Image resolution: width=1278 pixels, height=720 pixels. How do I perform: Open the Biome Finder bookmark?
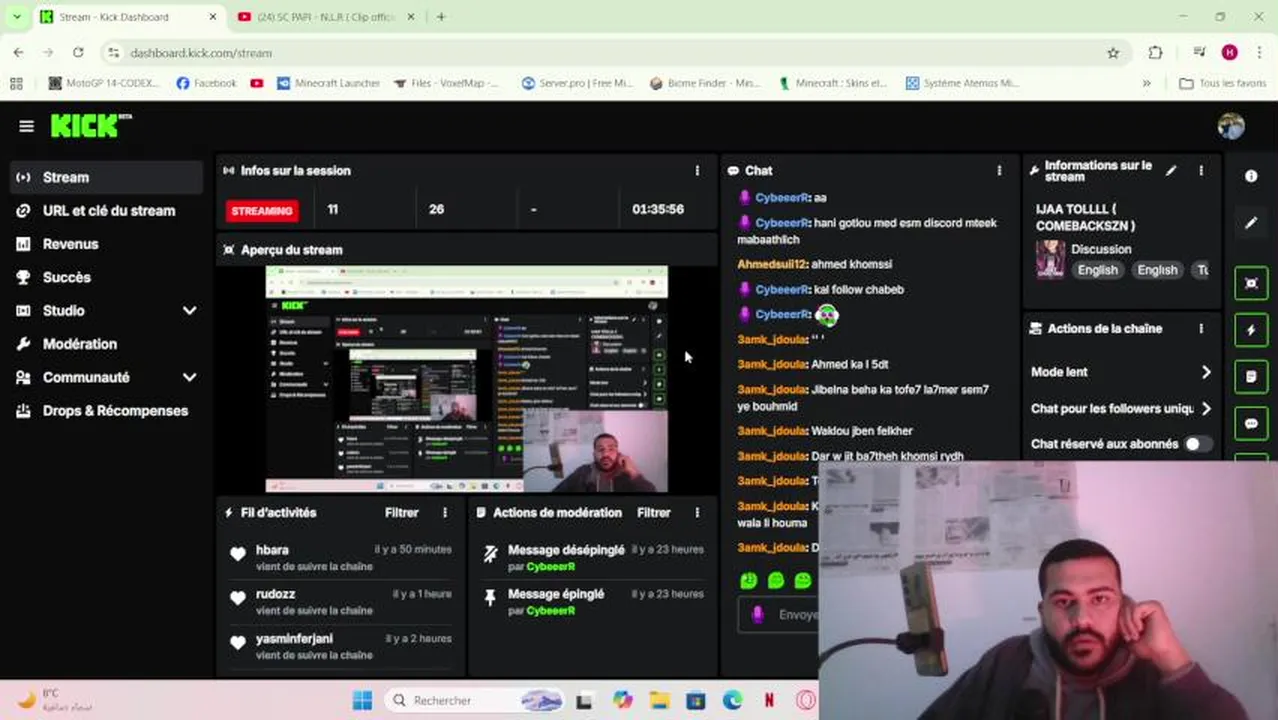[704, 83]
